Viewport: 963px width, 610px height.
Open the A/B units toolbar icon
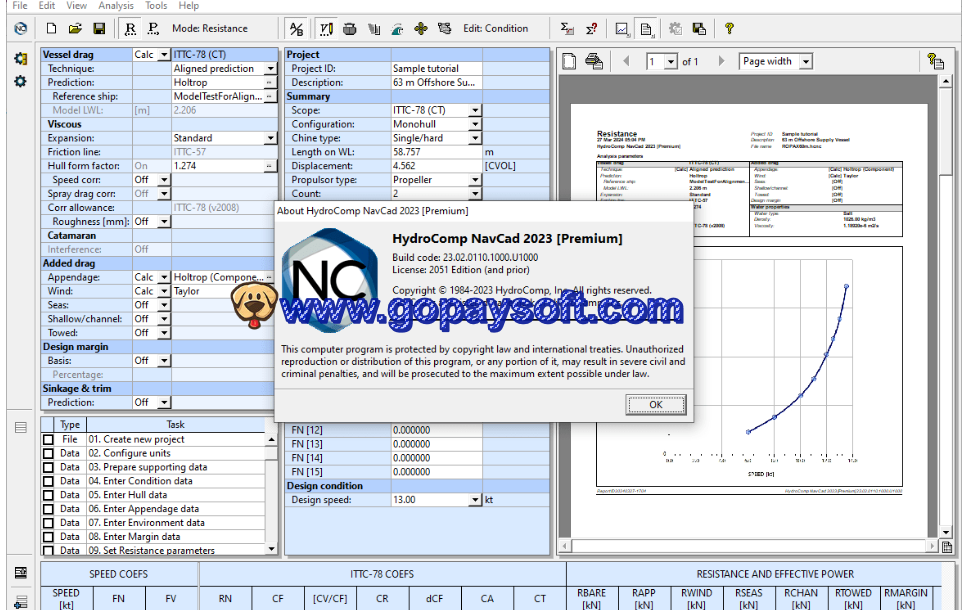(x=297, y=28)
